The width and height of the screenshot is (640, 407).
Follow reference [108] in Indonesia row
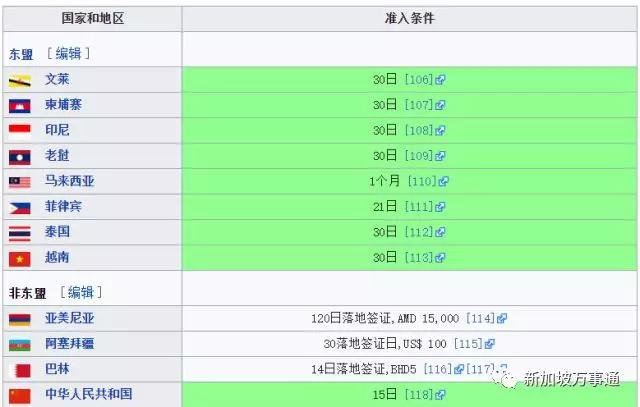click(x=418, y=131)
